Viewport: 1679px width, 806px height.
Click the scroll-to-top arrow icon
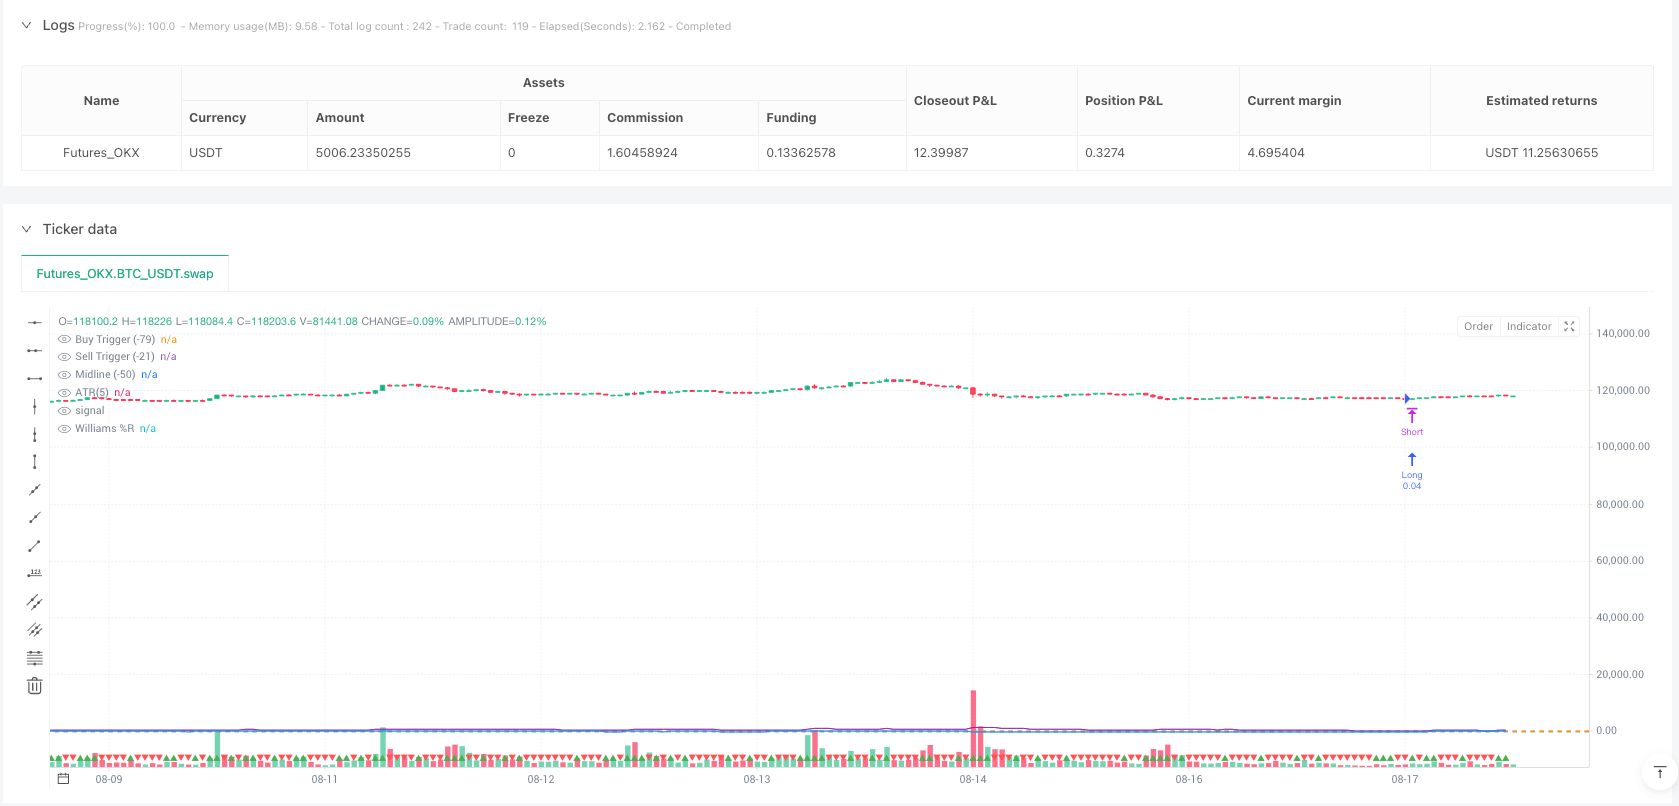click(1660, 772)
